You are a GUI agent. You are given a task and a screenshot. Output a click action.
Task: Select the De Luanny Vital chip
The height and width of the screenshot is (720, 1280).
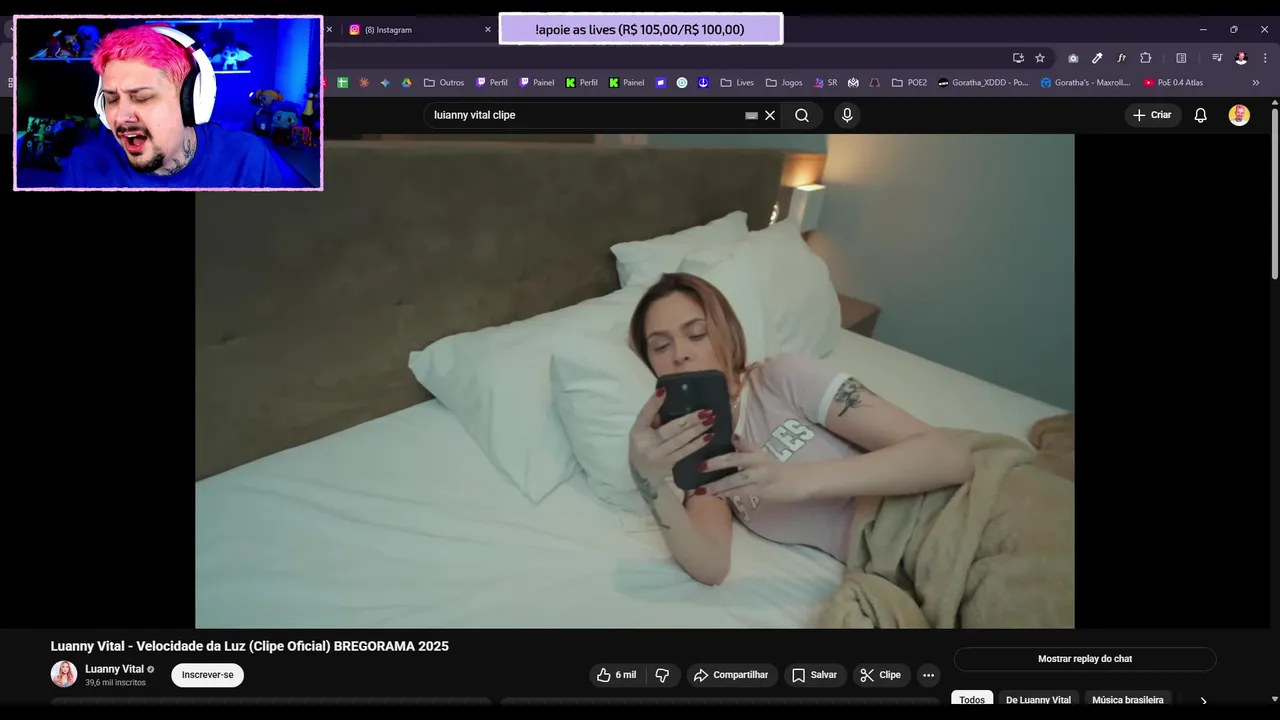[1038, 700]
